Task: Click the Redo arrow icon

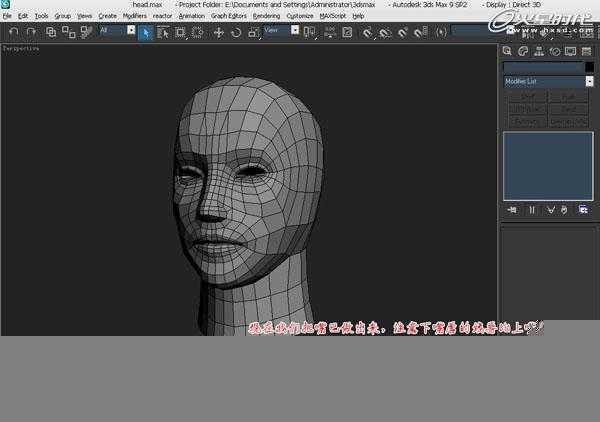Action: pos(31,32)
